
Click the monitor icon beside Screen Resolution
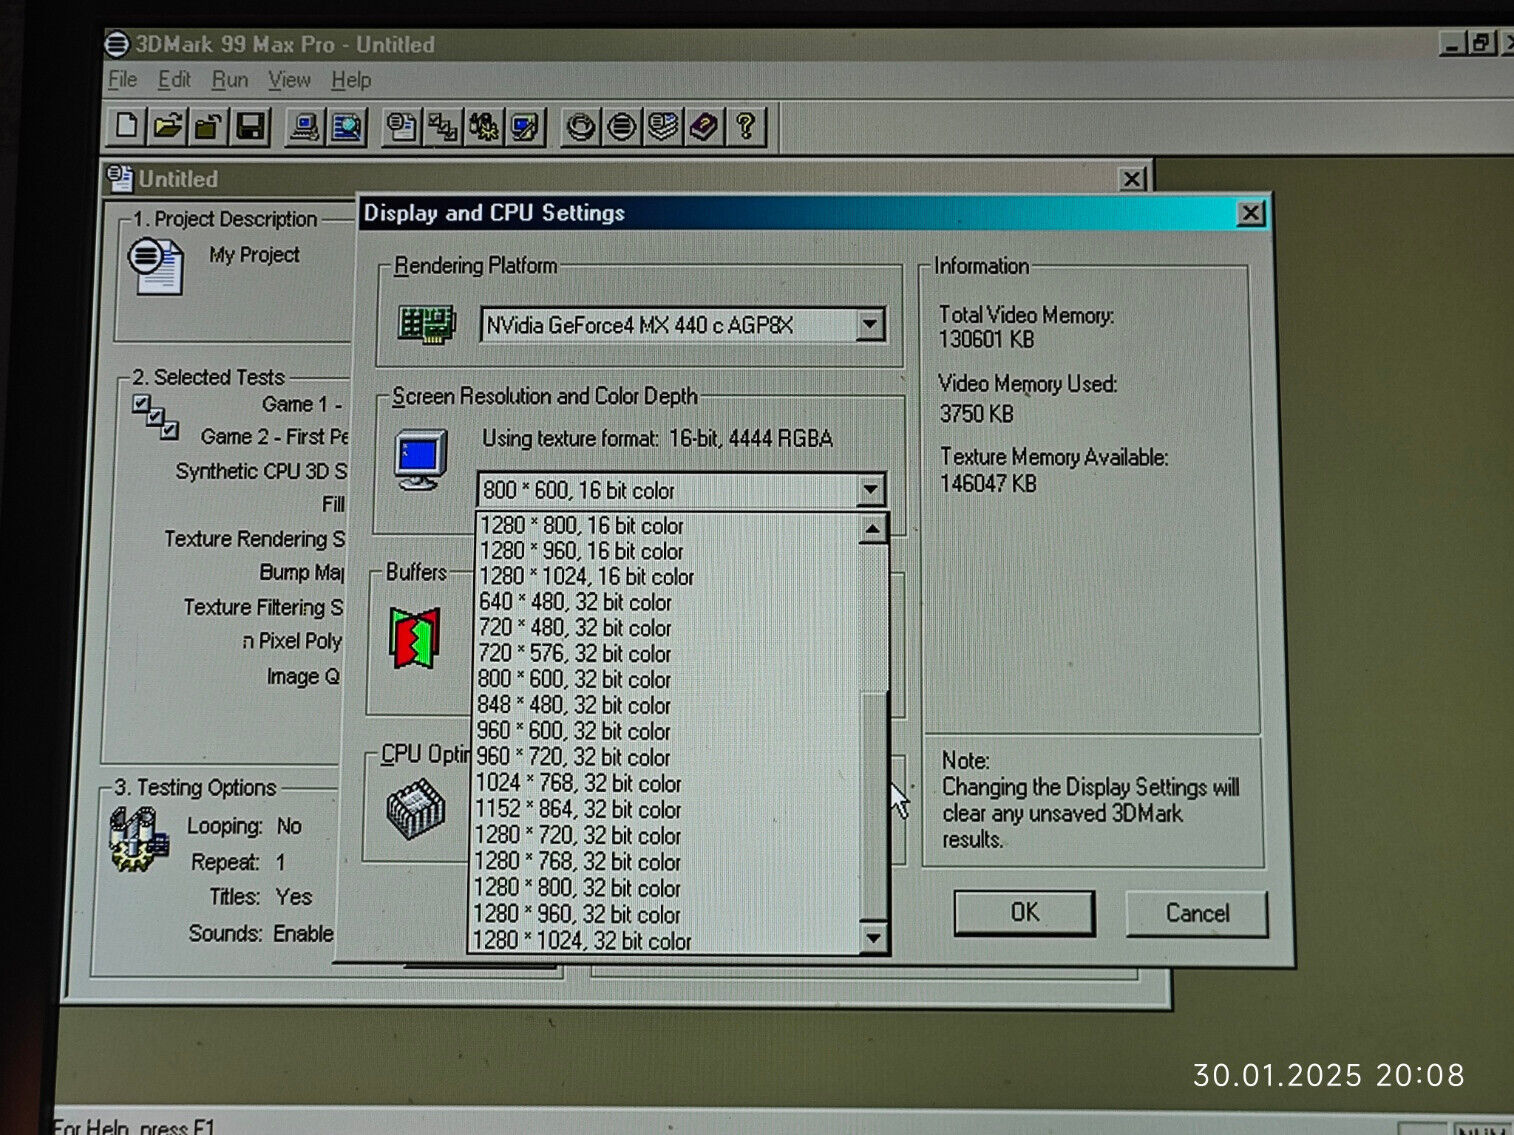coord(420,460)
